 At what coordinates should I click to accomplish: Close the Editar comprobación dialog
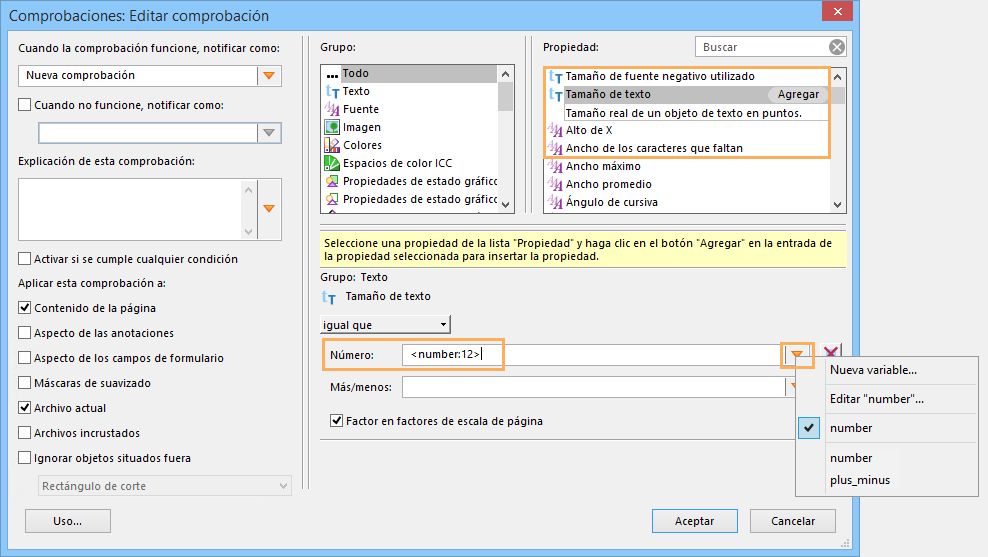coord(837,11)
